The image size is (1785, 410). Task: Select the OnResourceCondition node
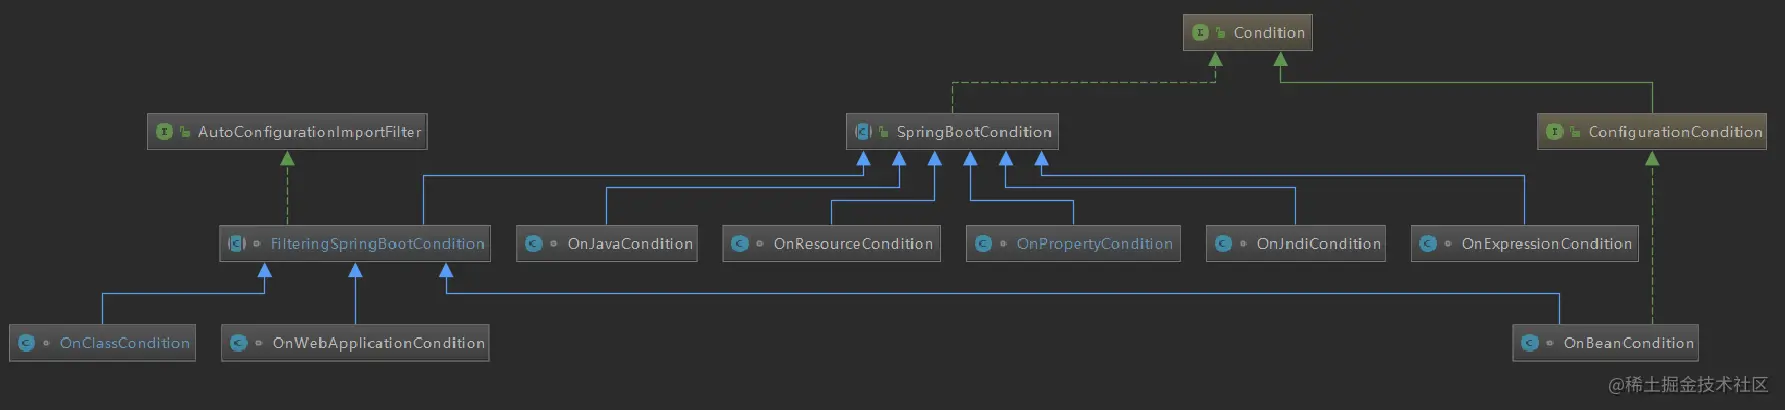tap(831, 244)
